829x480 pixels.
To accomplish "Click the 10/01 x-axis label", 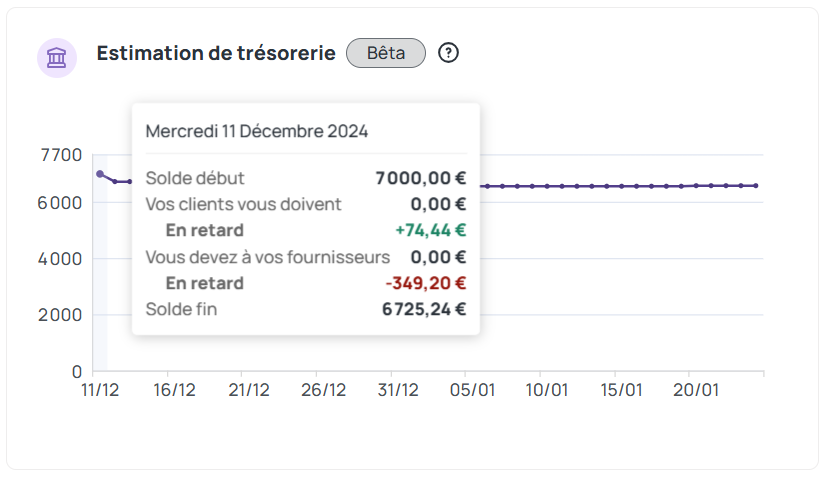I will (x=547, y=390).
